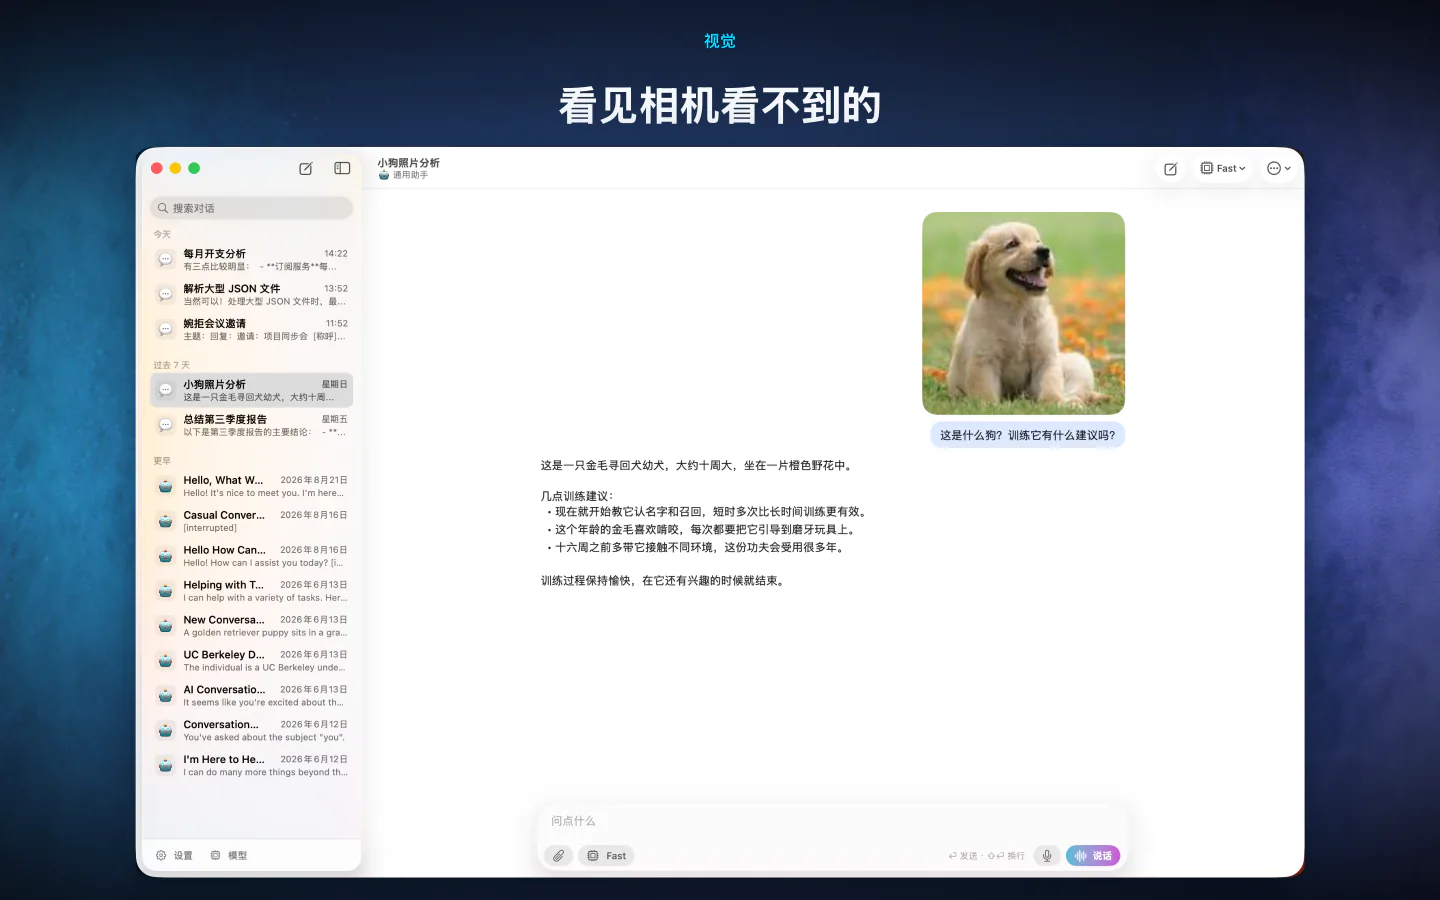This screenshot has width=1440, height=900.
Task: Click the paperclip attach file icon
Action: (559, 856)
